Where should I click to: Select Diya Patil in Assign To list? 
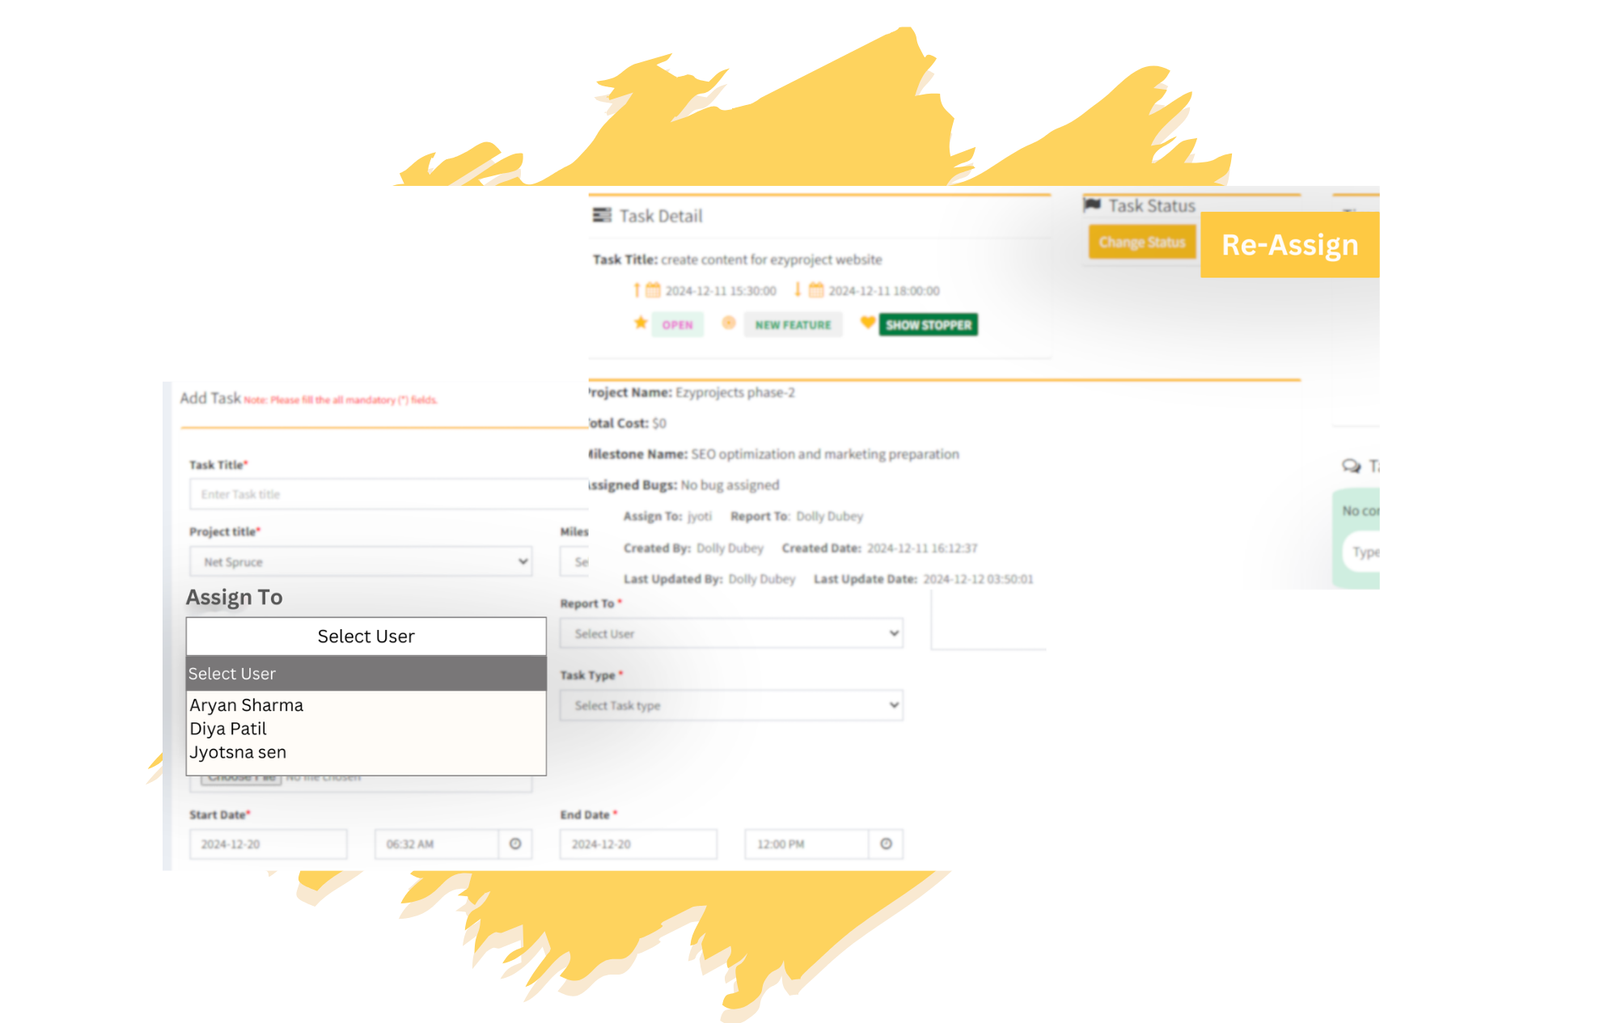[228, 729]
